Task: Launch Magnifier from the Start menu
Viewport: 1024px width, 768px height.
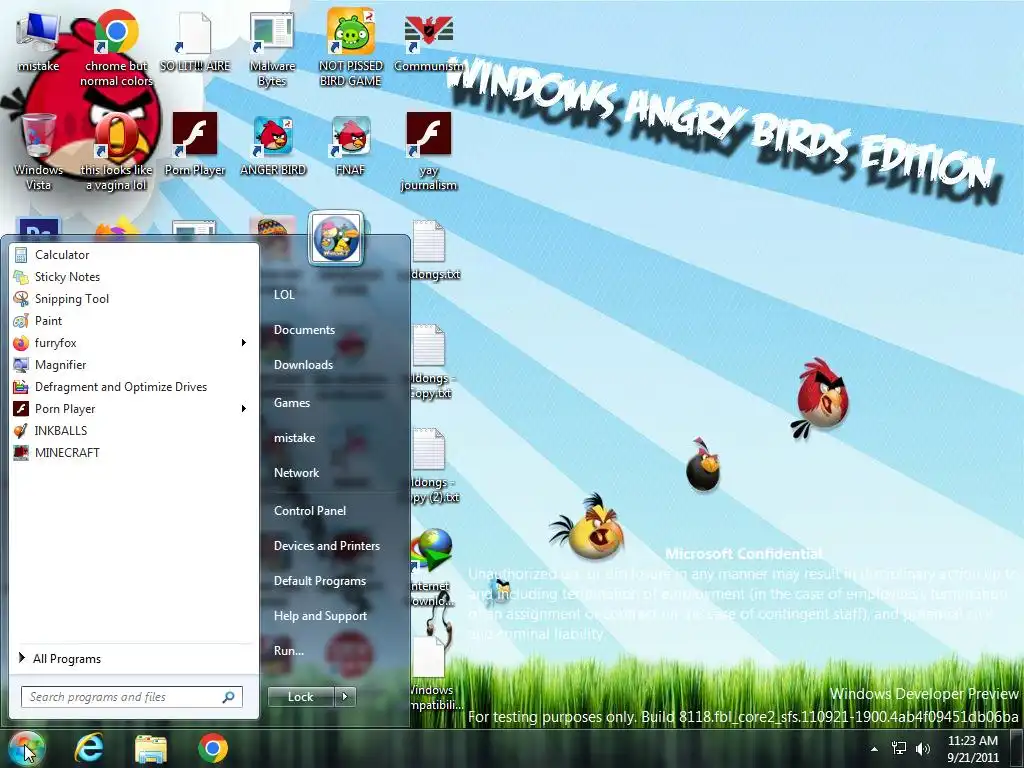Action: coord(134,364)
